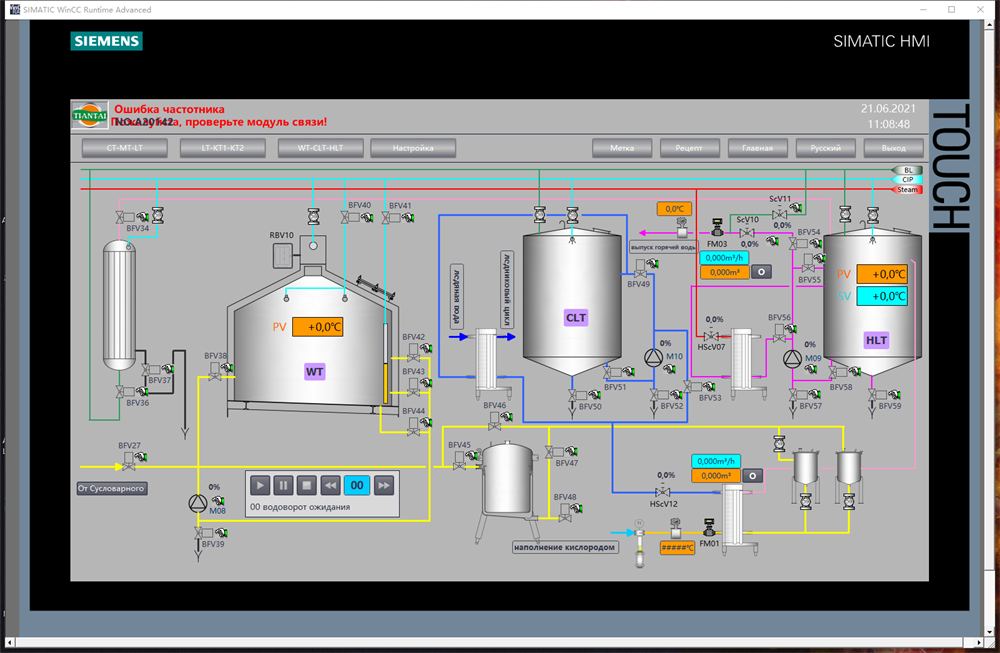
Task: Click the Выход exit button
Action: [x=893, y=148]
